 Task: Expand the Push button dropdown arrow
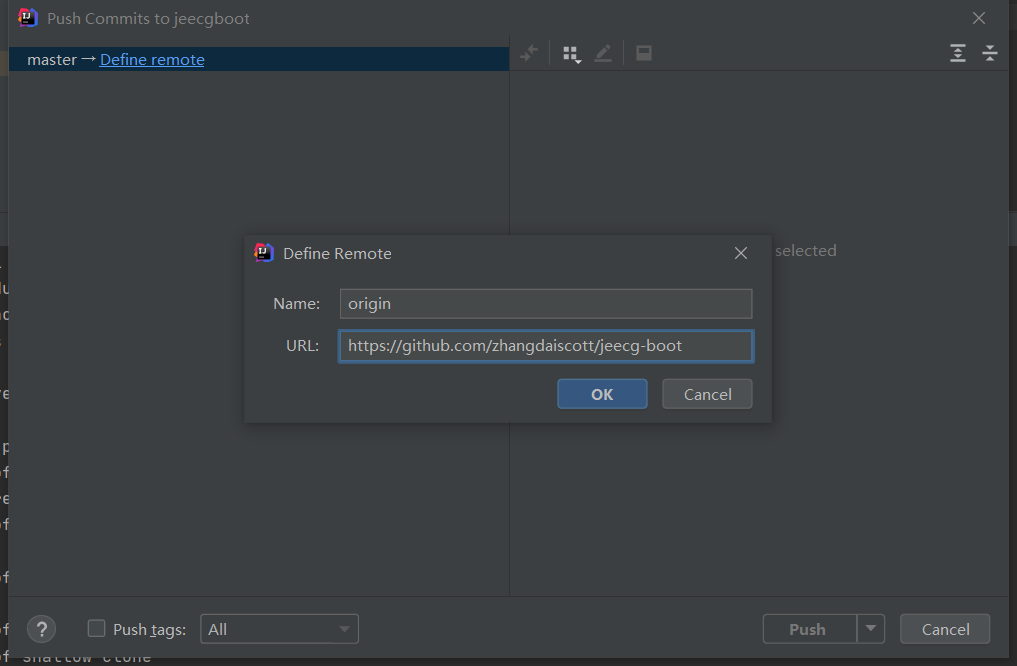click(x=871, y=629)
